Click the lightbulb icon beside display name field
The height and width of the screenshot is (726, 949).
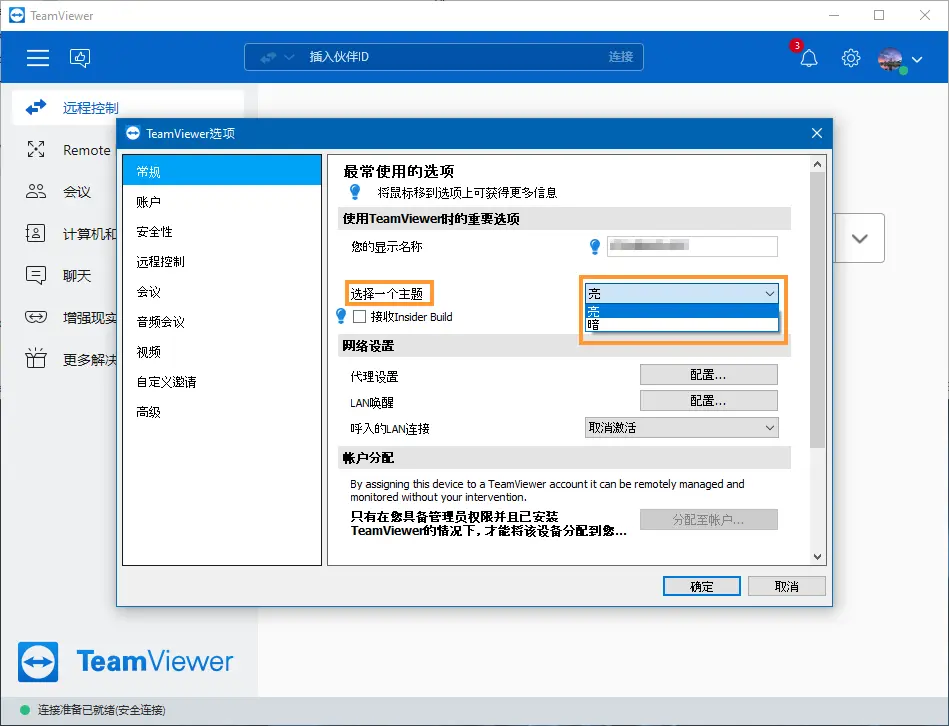coord(595,246)
